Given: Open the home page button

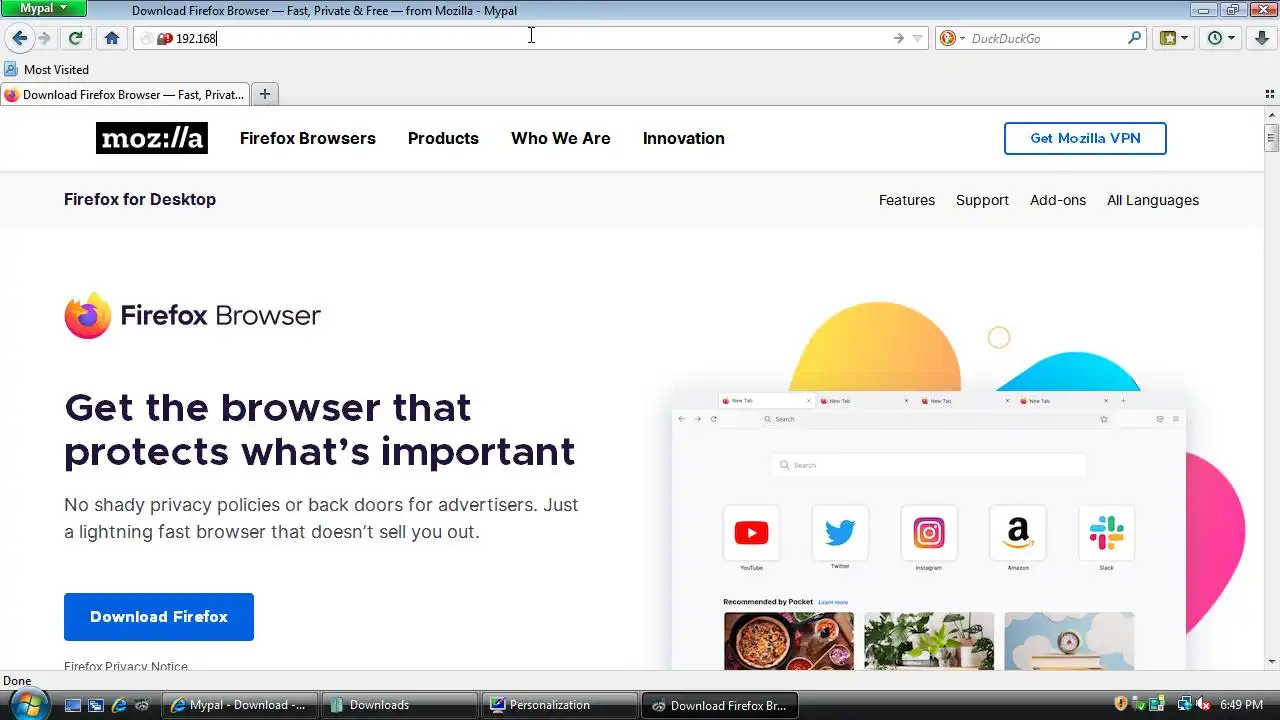Looking at the screenshot, I should (112, 38).
